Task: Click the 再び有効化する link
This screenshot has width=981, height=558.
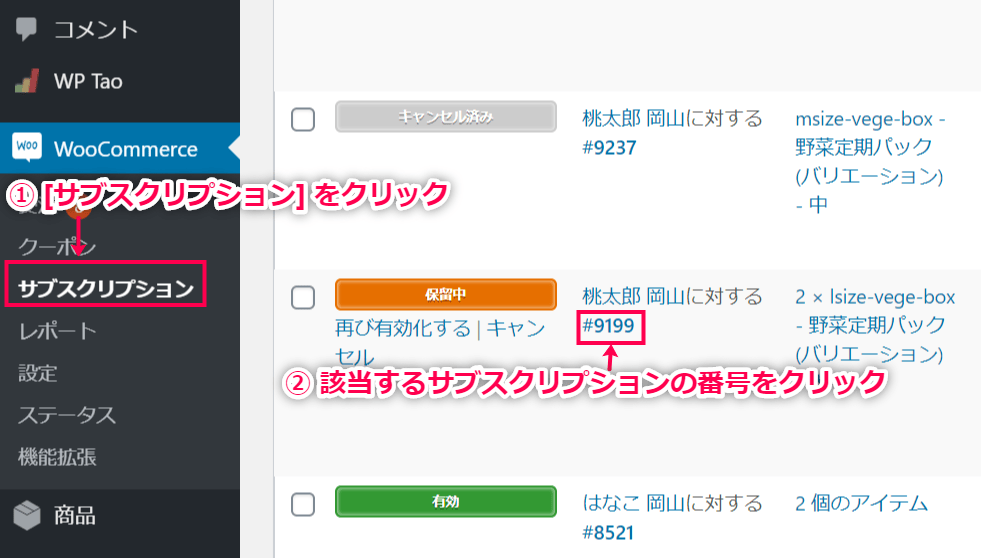Action: 403,328
